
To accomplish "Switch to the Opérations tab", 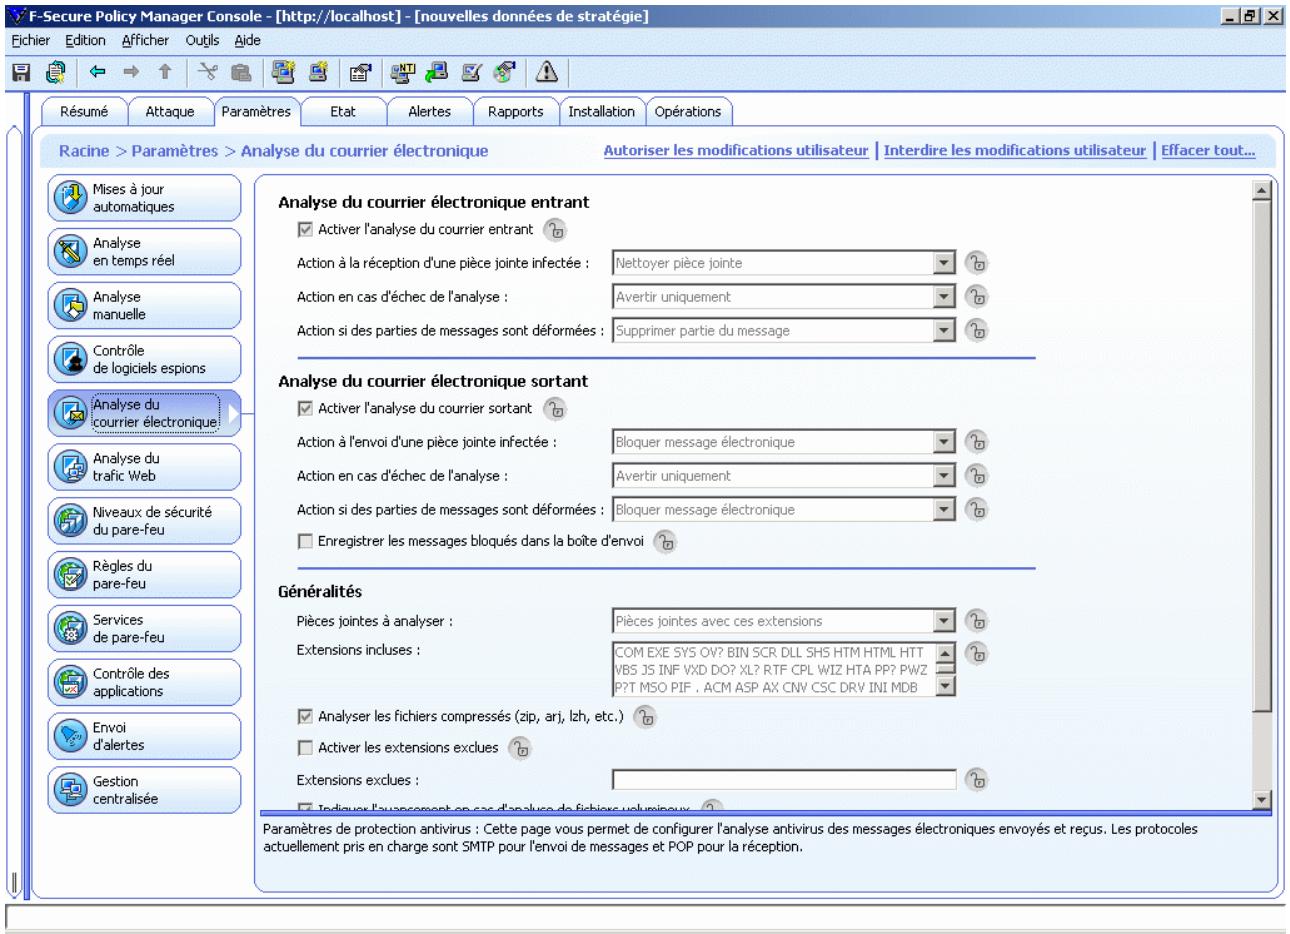I will click(688, 112).
